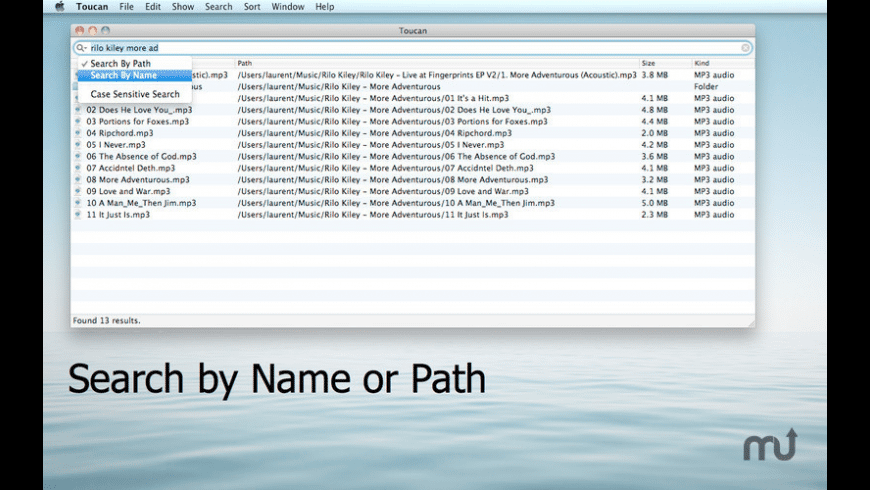Select row '08 More Adventurous.mp3'
This screenshot has width=870, height=490.
(x=413, y=180)
